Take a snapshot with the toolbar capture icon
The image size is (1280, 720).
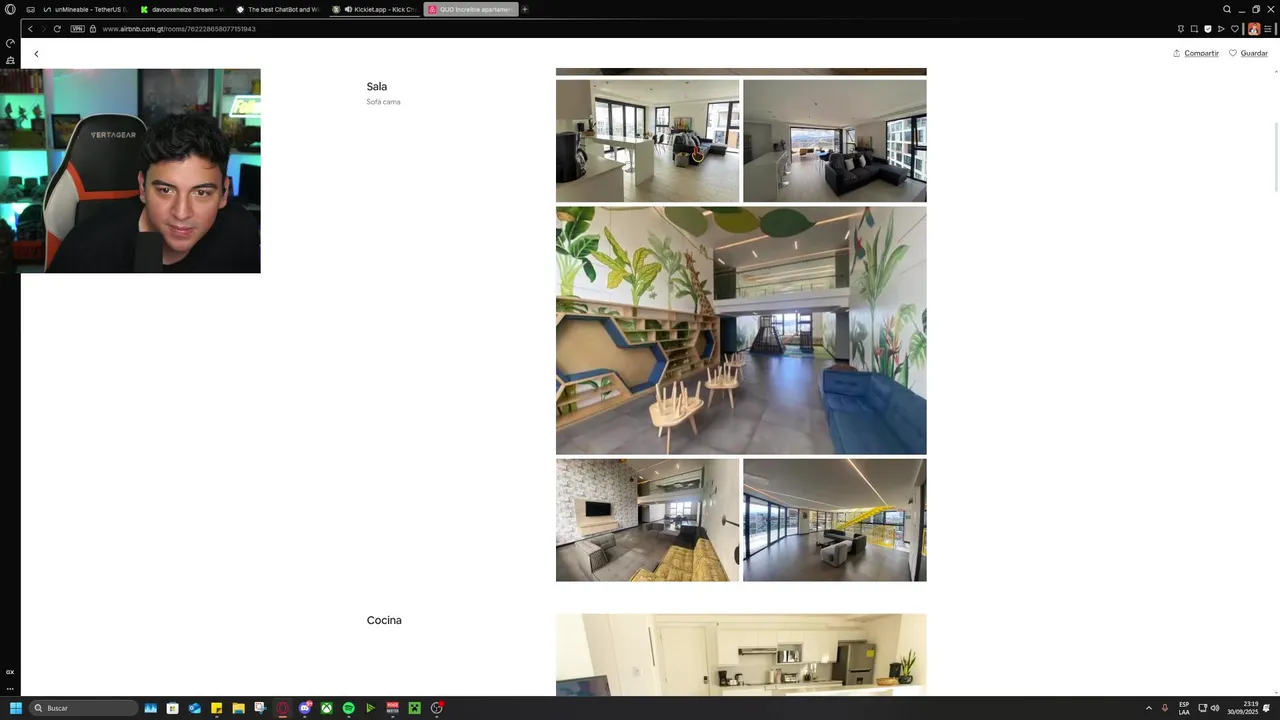click(1194, 29)
